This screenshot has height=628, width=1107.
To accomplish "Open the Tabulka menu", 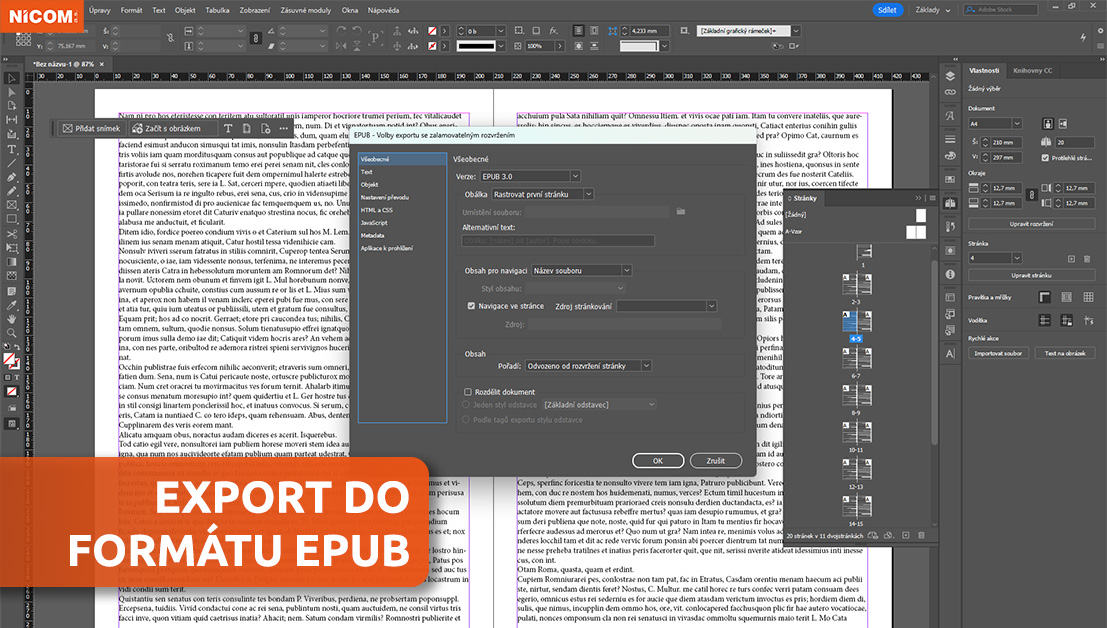I will point(217,10).
